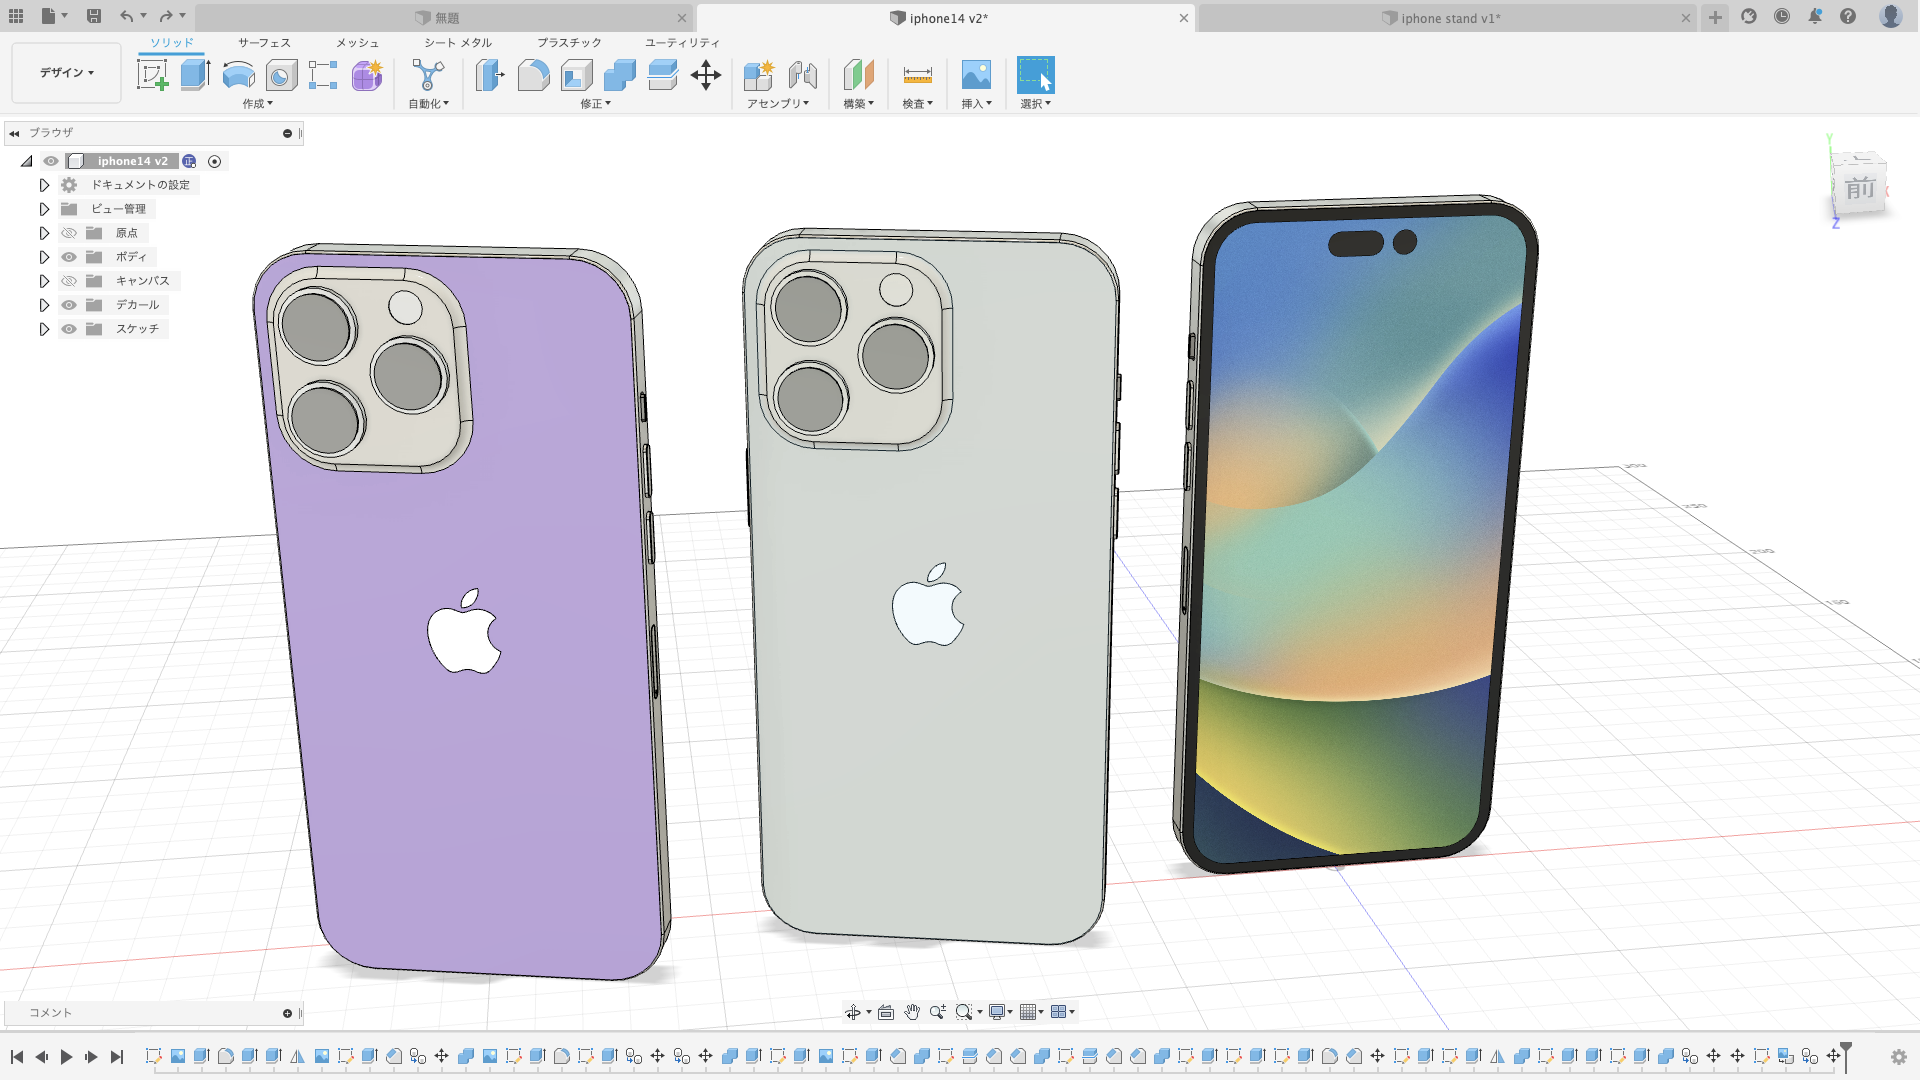Click the Press Pull tool icon
Viewport: 1920px width, 1080px height.
(490, 75)
